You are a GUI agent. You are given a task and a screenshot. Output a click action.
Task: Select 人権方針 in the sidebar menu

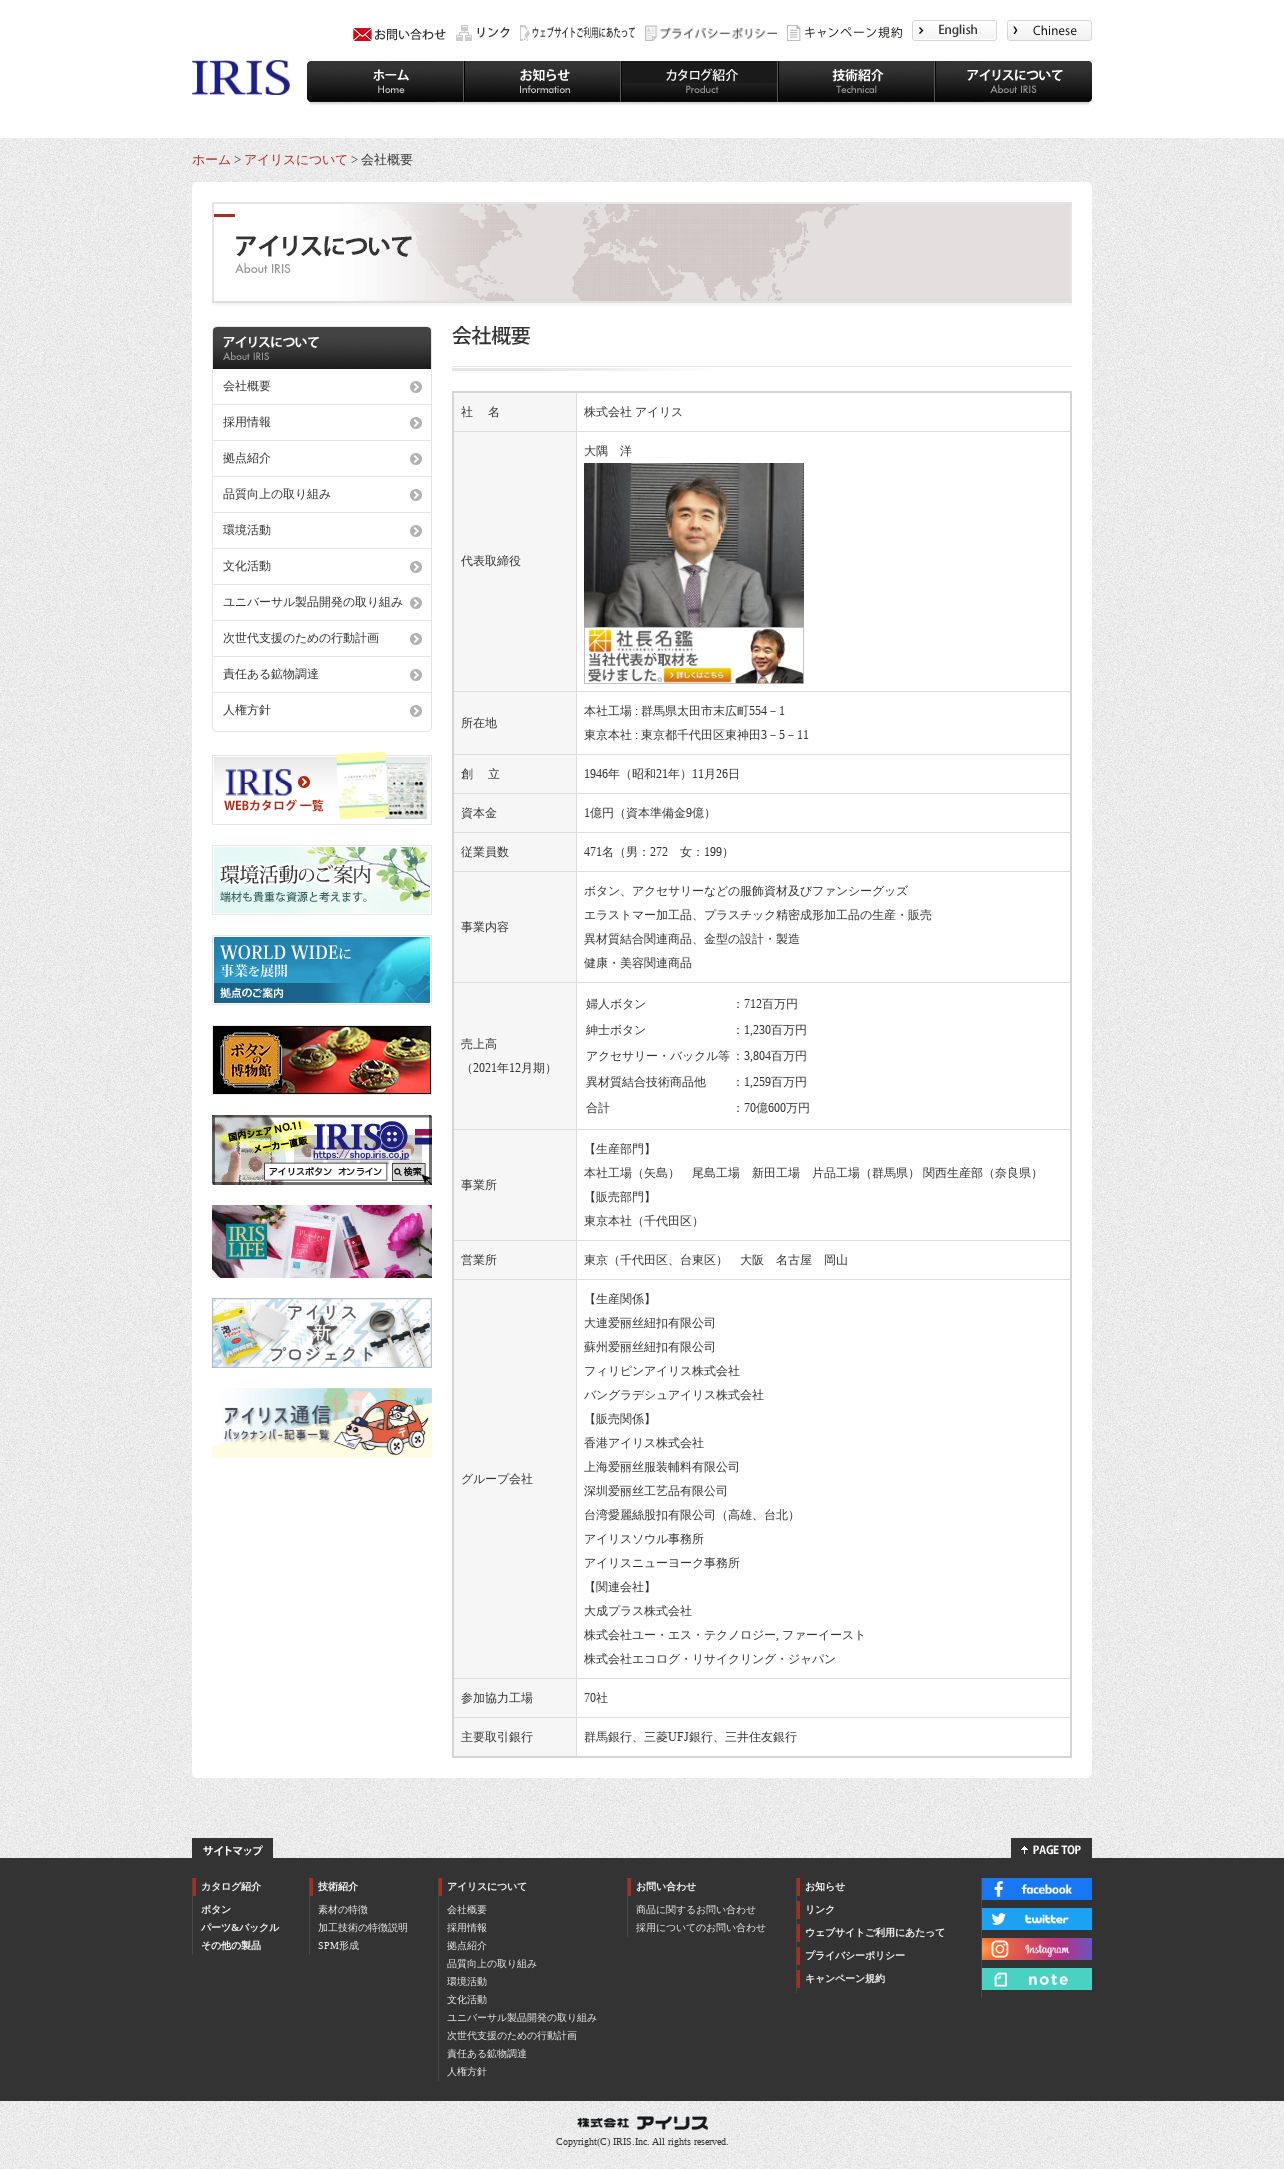[x=322, y=711]
